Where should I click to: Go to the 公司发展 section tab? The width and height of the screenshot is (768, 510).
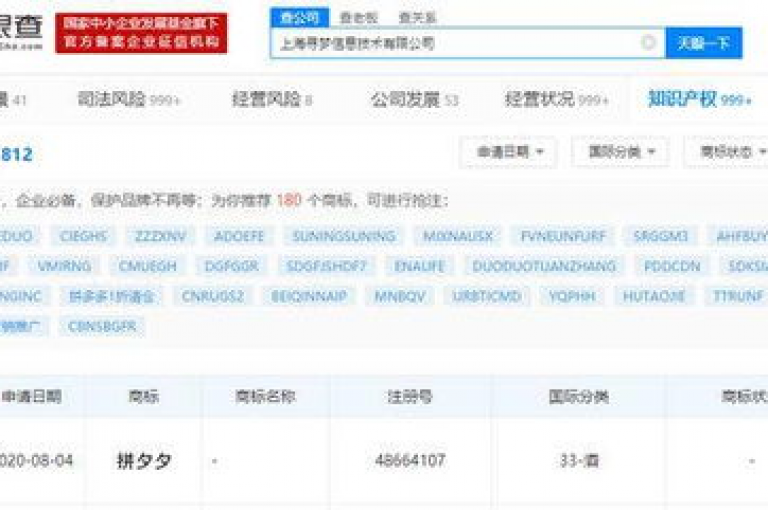[414, 99]
